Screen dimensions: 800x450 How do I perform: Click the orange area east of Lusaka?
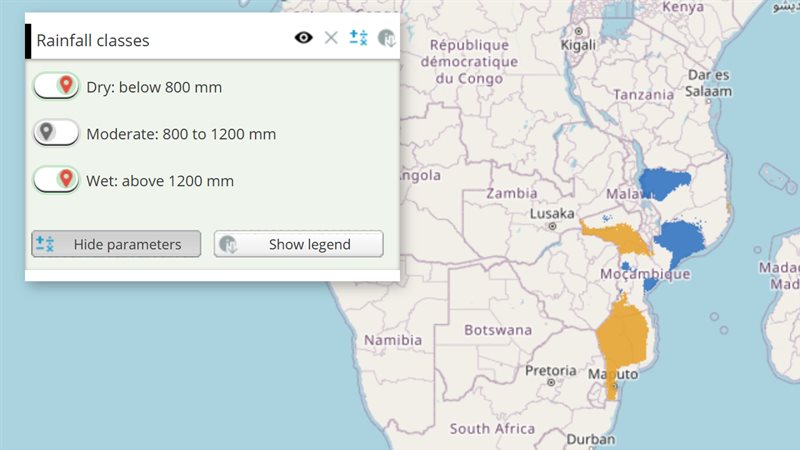click(617, 237)
